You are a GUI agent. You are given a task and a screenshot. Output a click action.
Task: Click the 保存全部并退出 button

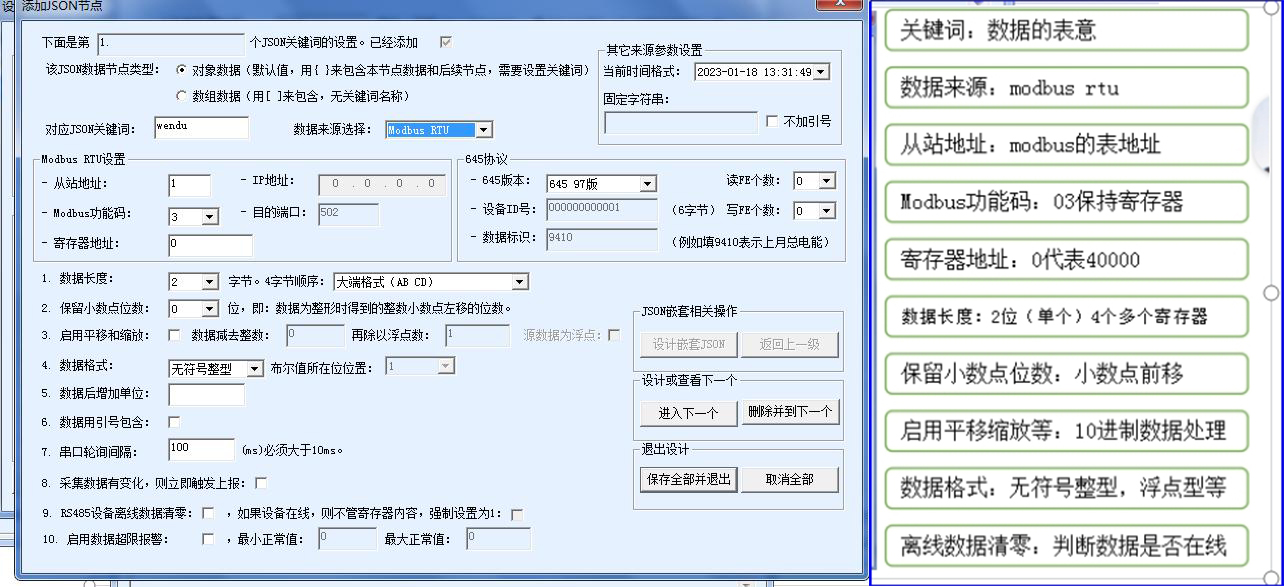coord(689,479)
